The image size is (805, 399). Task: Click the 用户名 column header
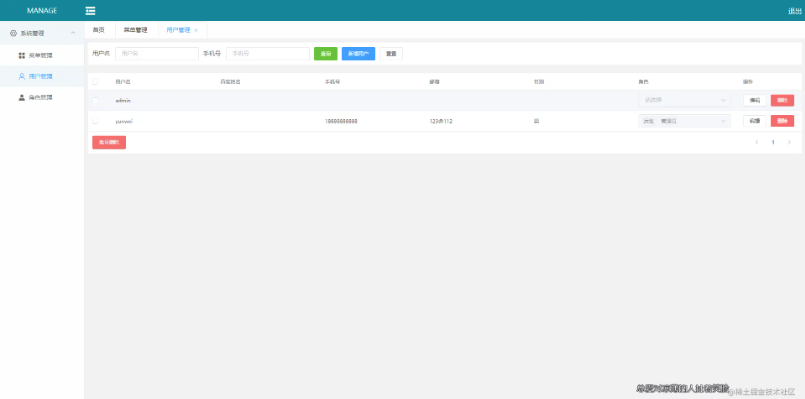(123, 81)
